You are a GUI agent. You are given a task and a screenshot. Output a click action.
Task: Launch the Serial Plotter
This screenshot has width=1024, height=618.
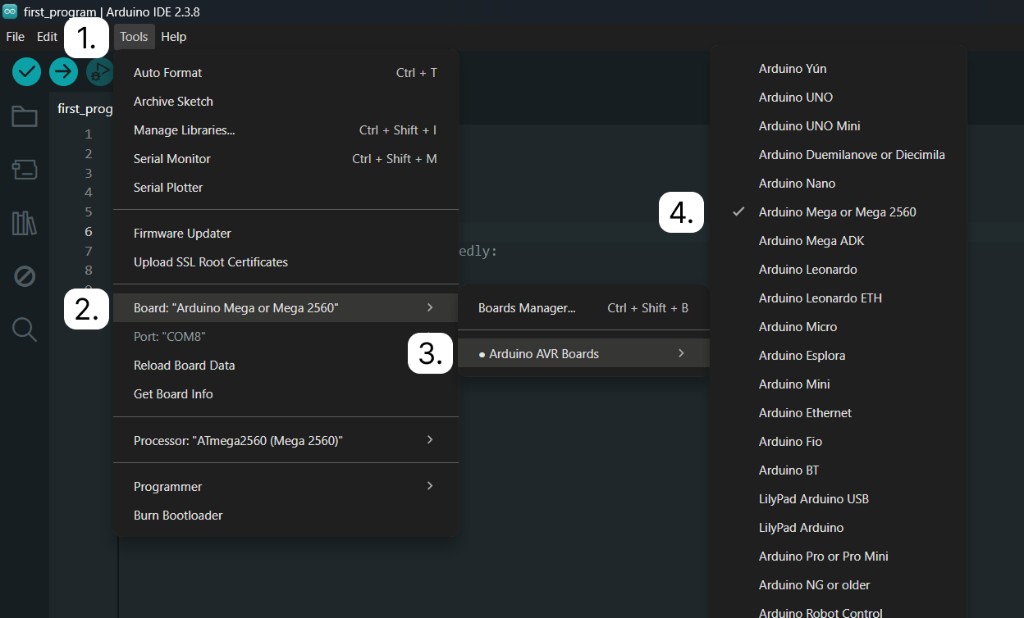click(285, 187)
